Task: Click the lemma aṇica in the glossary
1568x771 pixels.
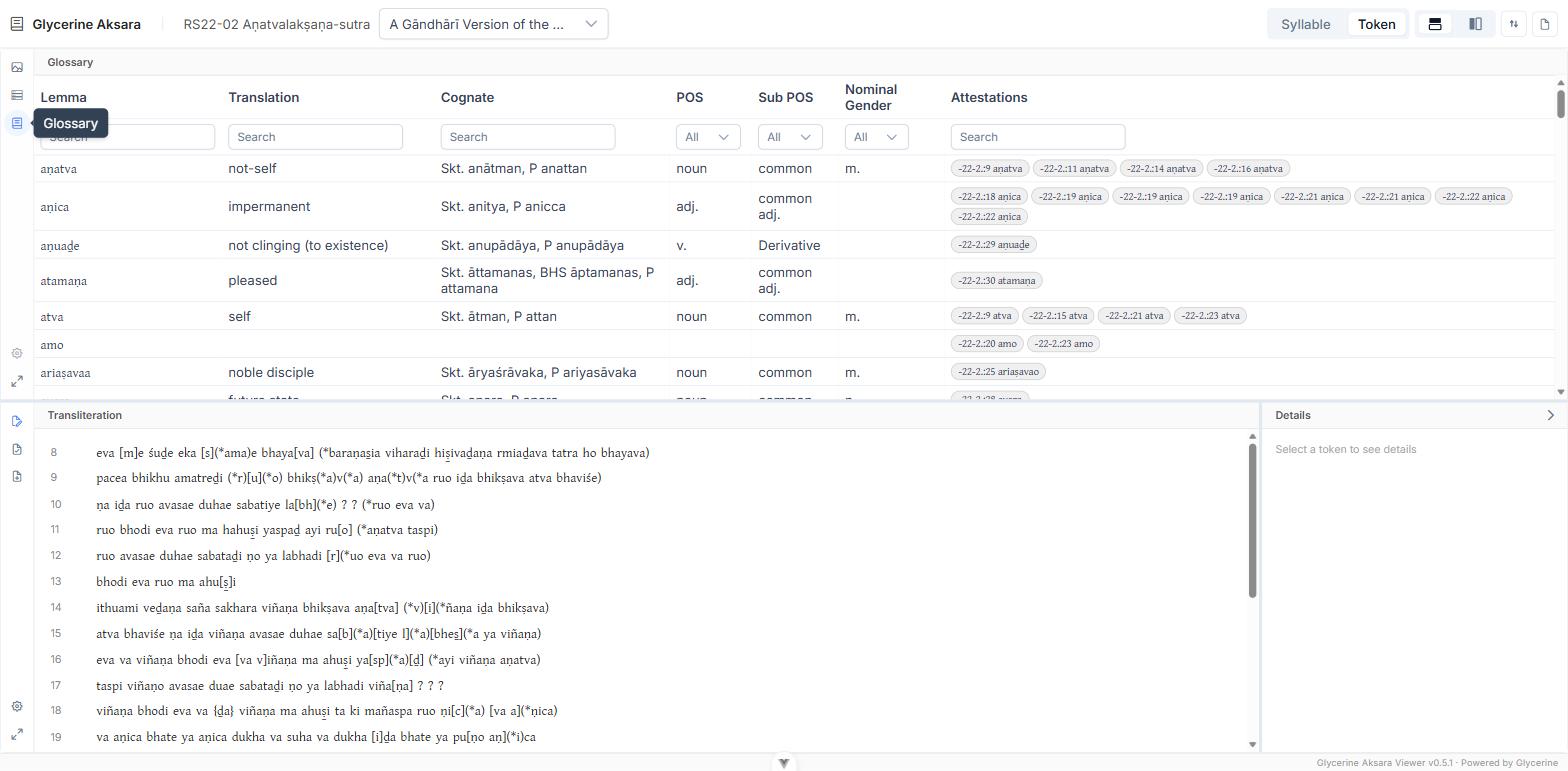Action: click(x=55, y=207)
